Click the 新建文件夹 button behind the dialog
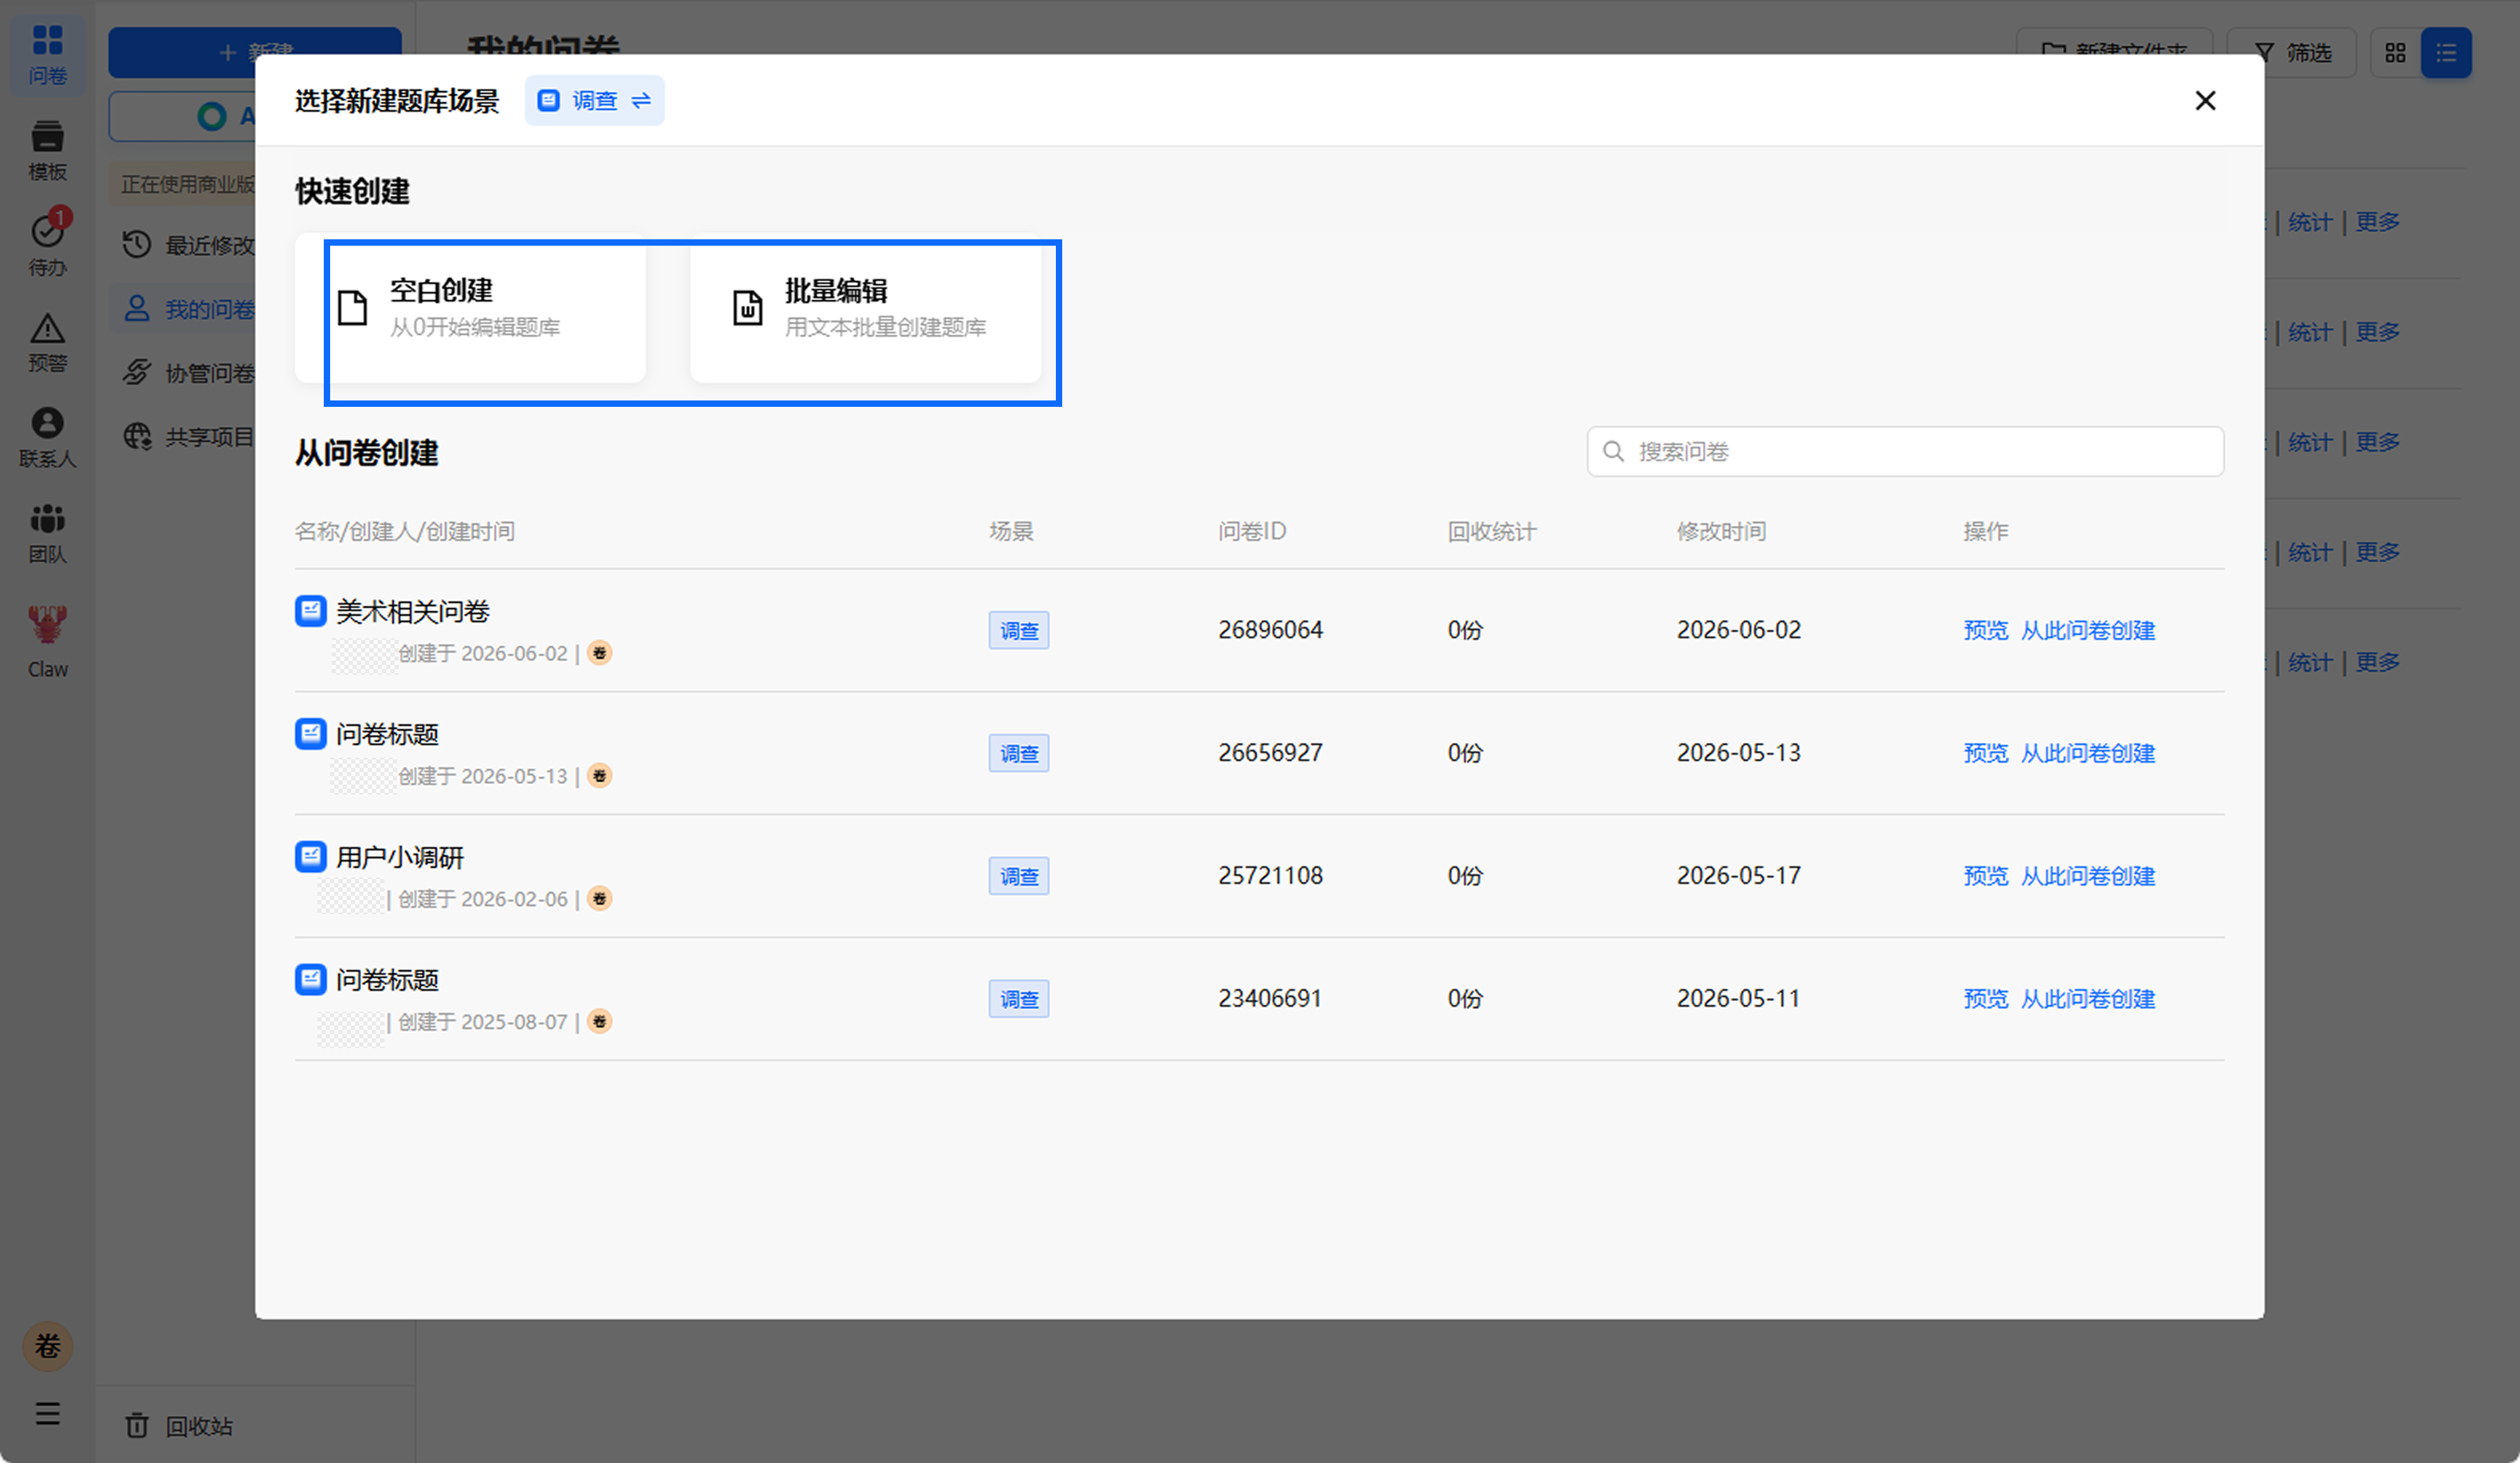Viewport: 2520px width, 1463px height. (x=2114, y=41)
